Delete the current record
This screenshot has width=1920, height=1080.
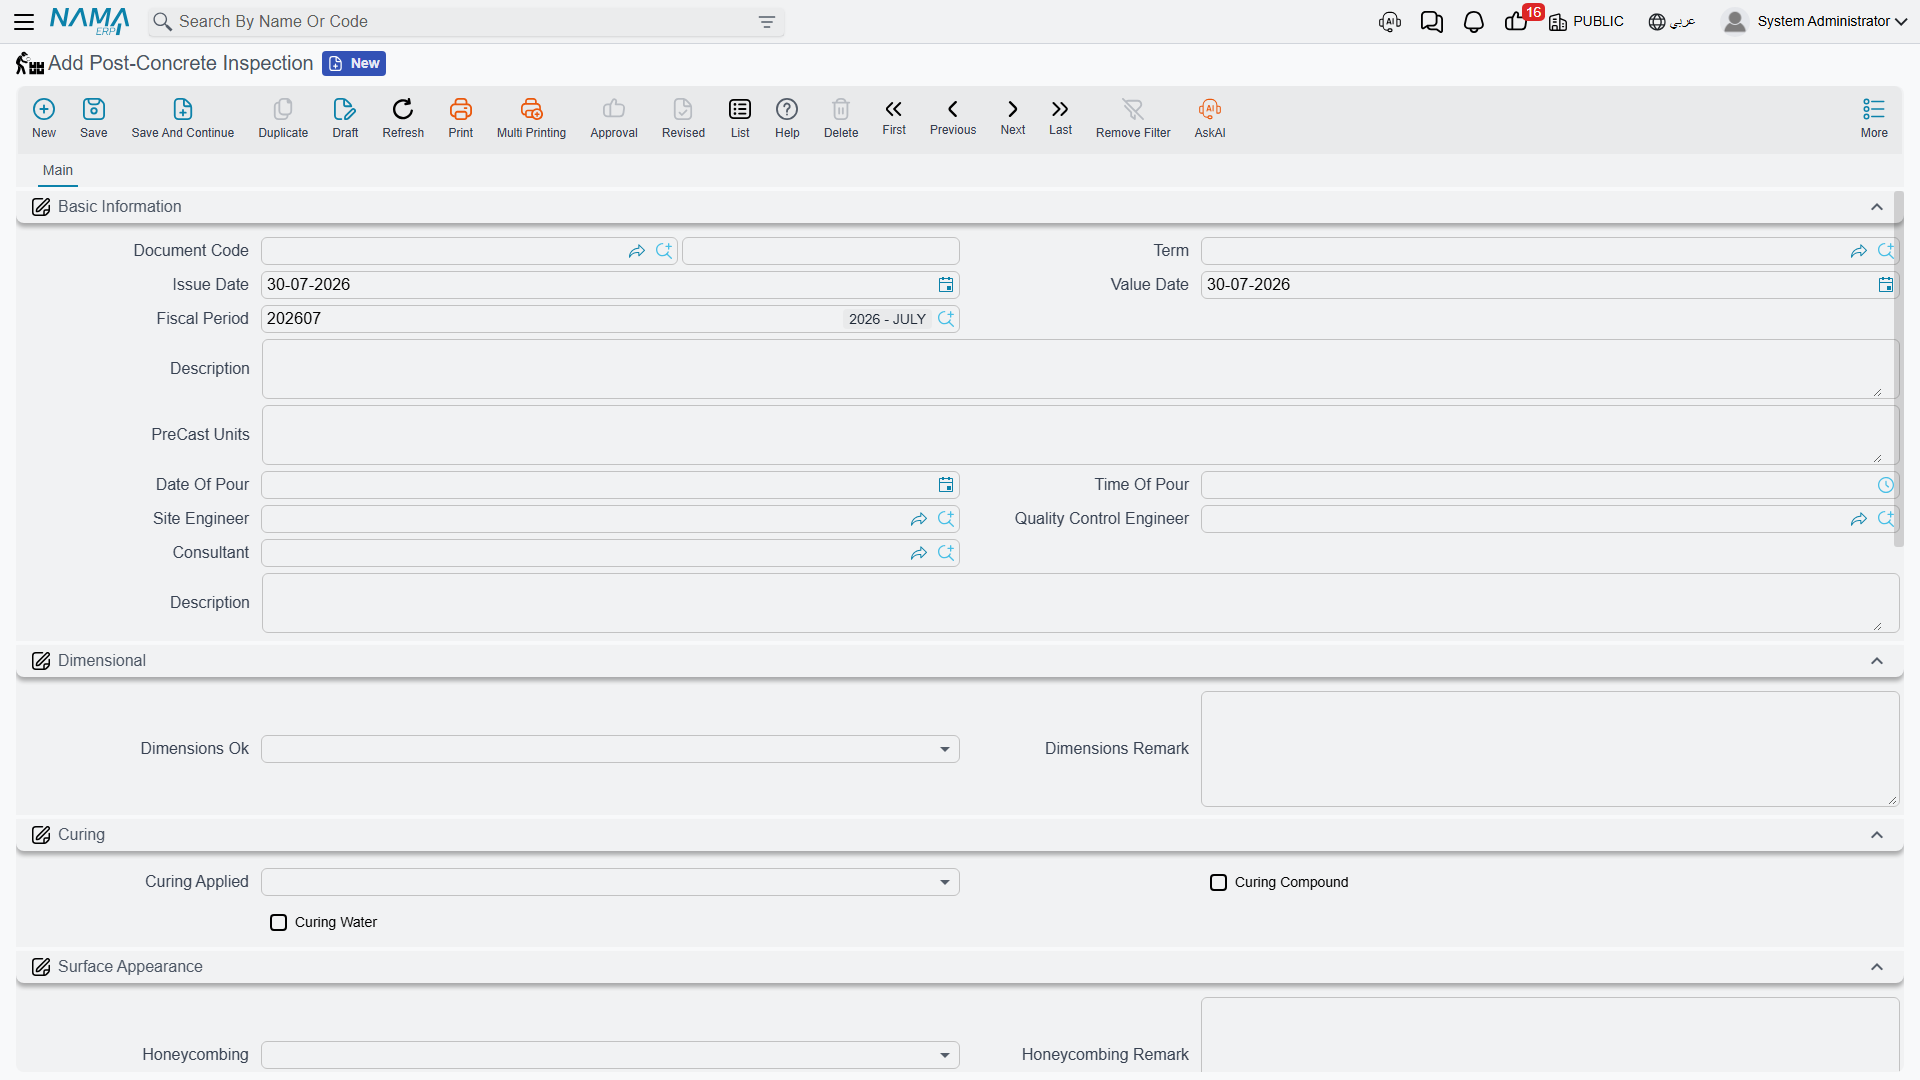[841, 118]
